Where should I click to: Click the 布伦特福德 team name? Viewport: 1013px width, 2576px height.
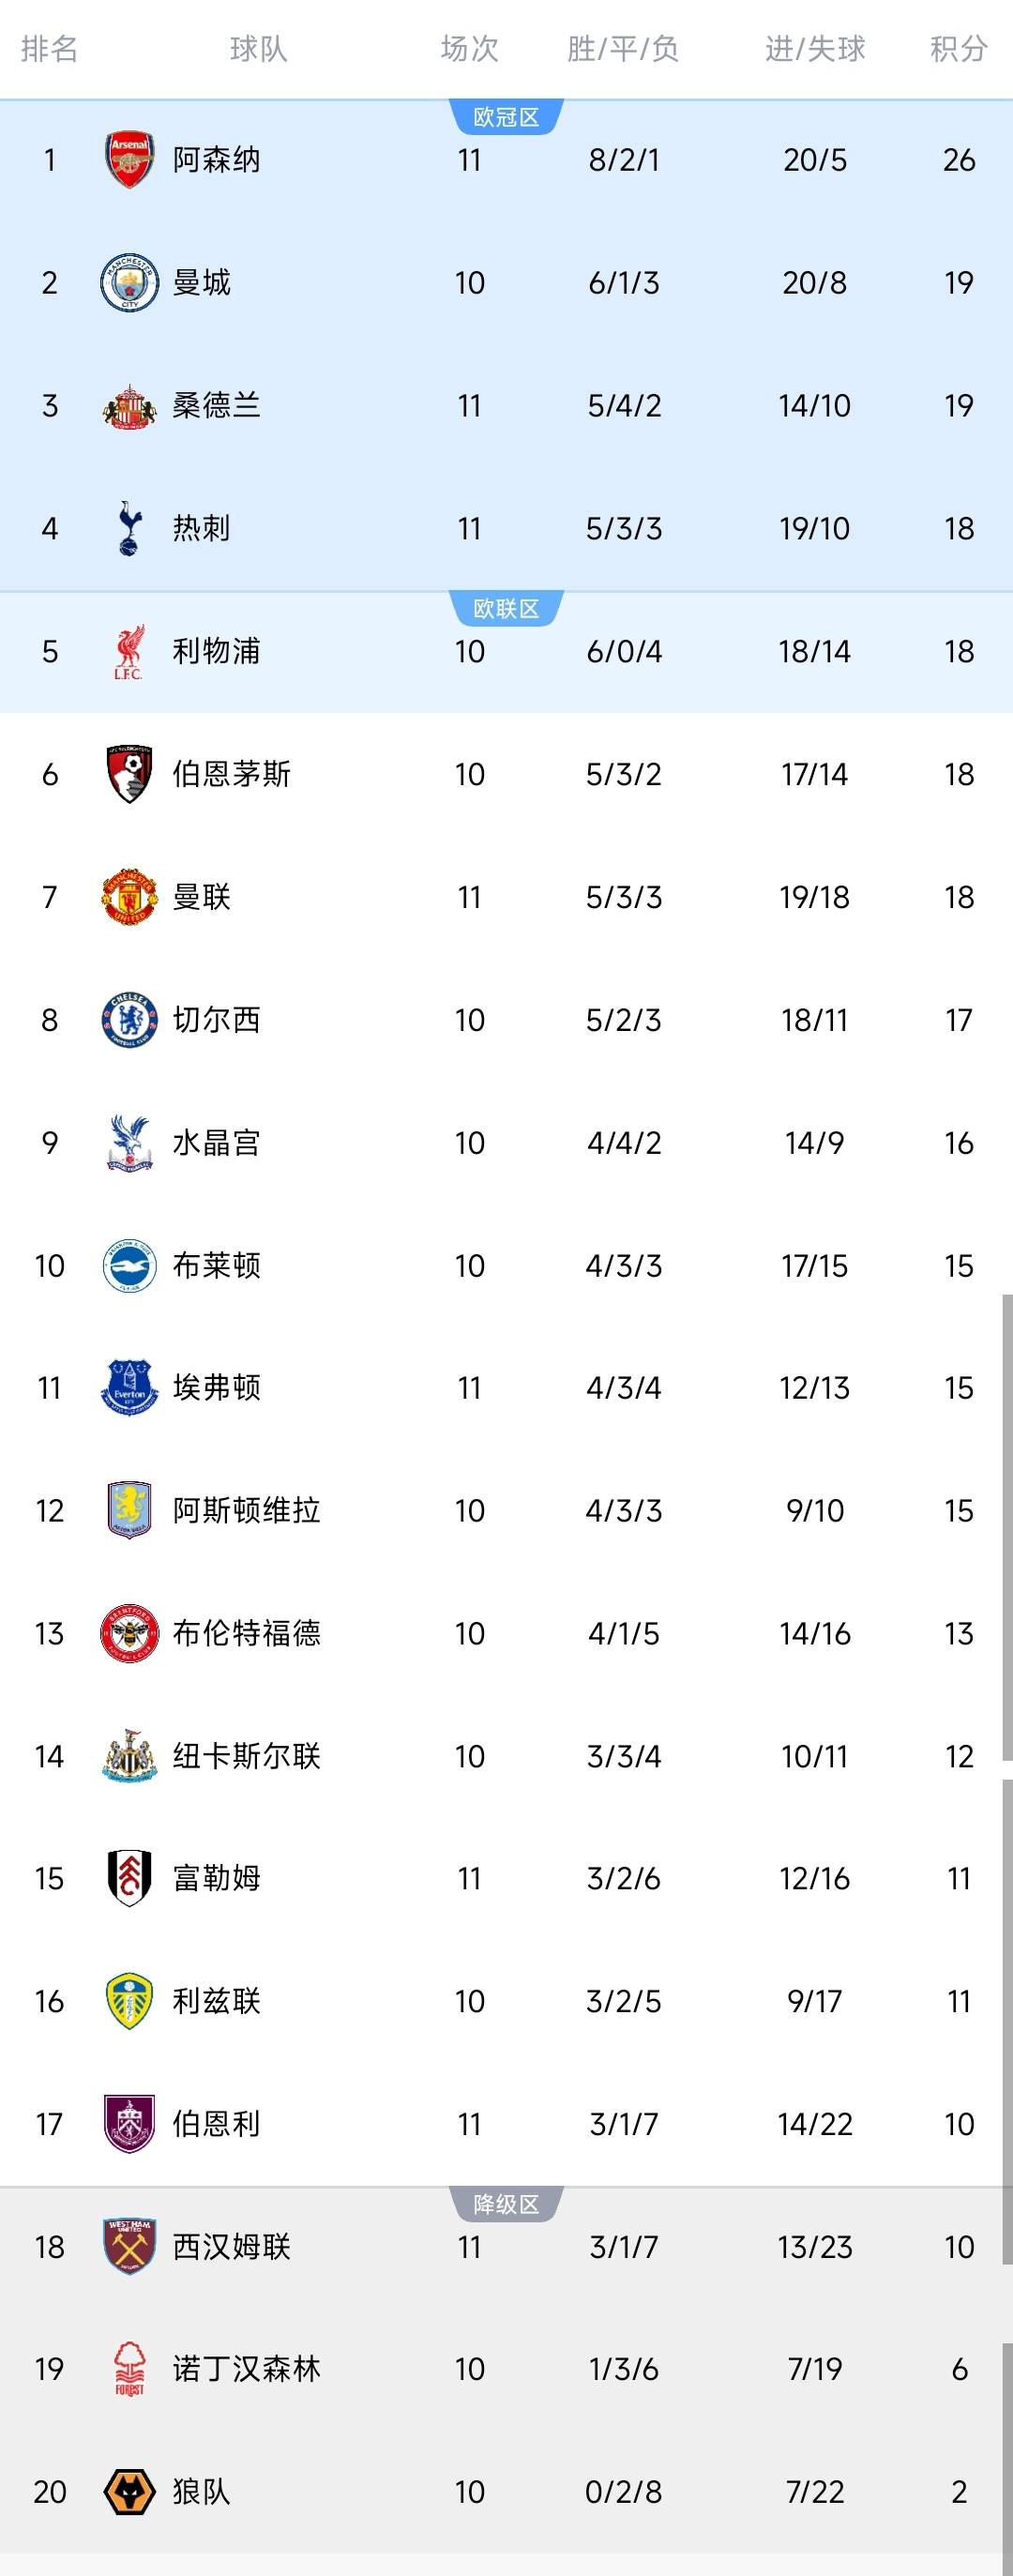pos(246,1633)
